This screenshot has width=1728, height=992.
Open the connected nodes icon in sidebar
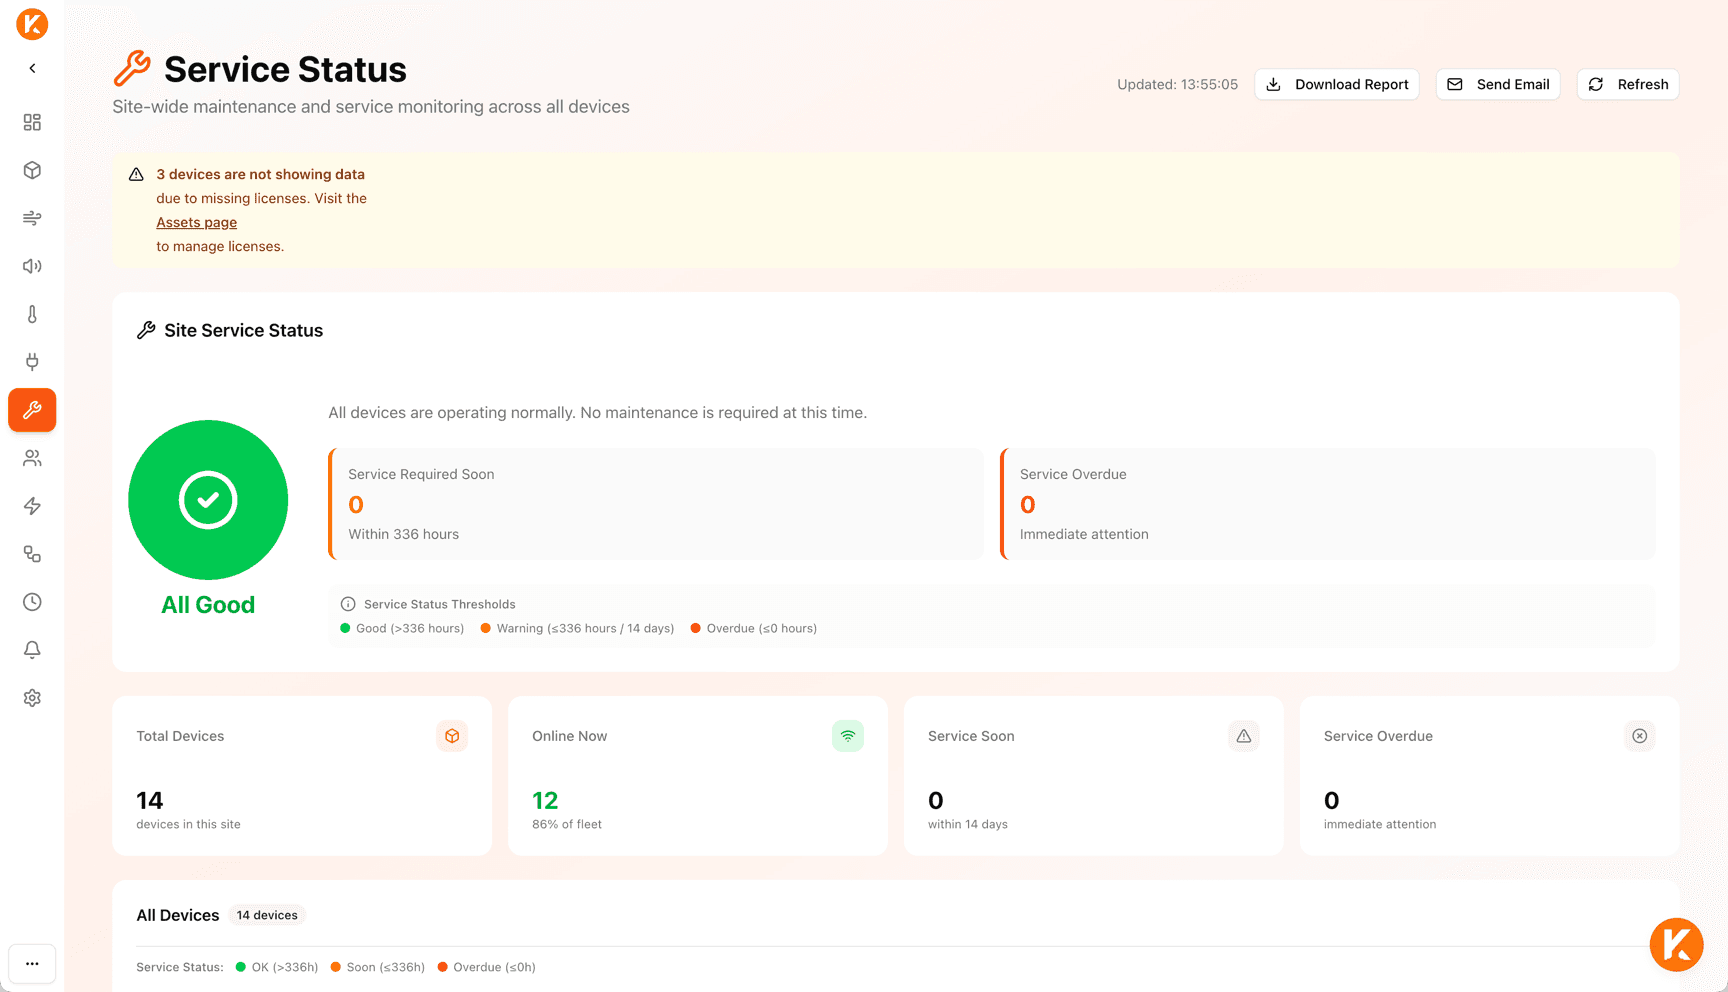(32, 554)
